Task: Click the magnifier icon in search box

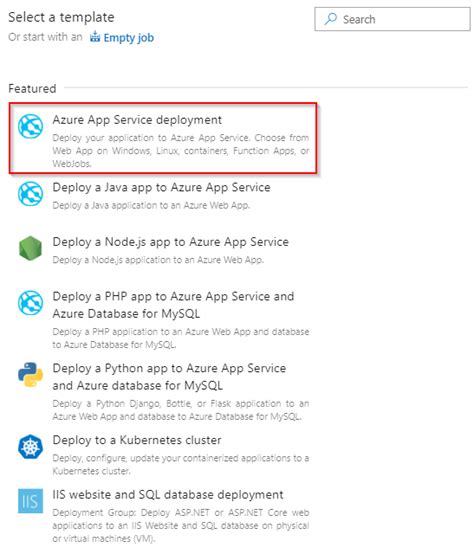Action: 331,19
